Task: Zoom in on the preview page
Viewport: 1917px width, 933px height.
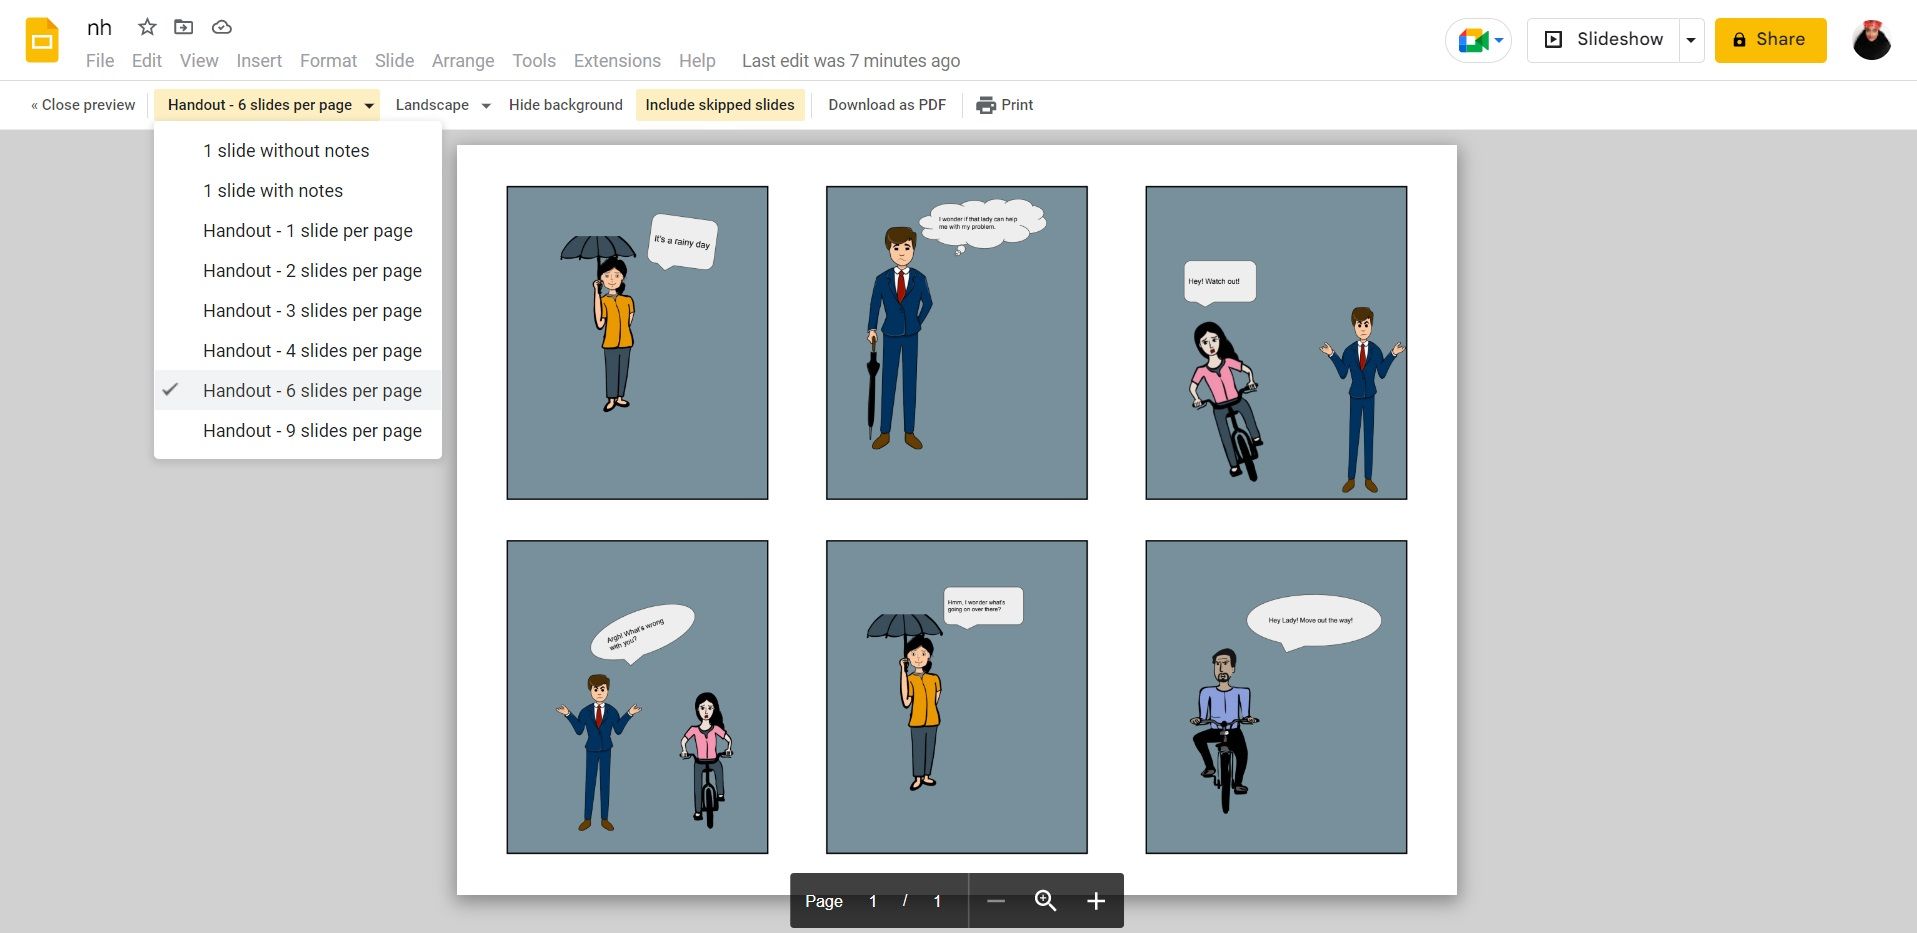Action: [1095, 900]
